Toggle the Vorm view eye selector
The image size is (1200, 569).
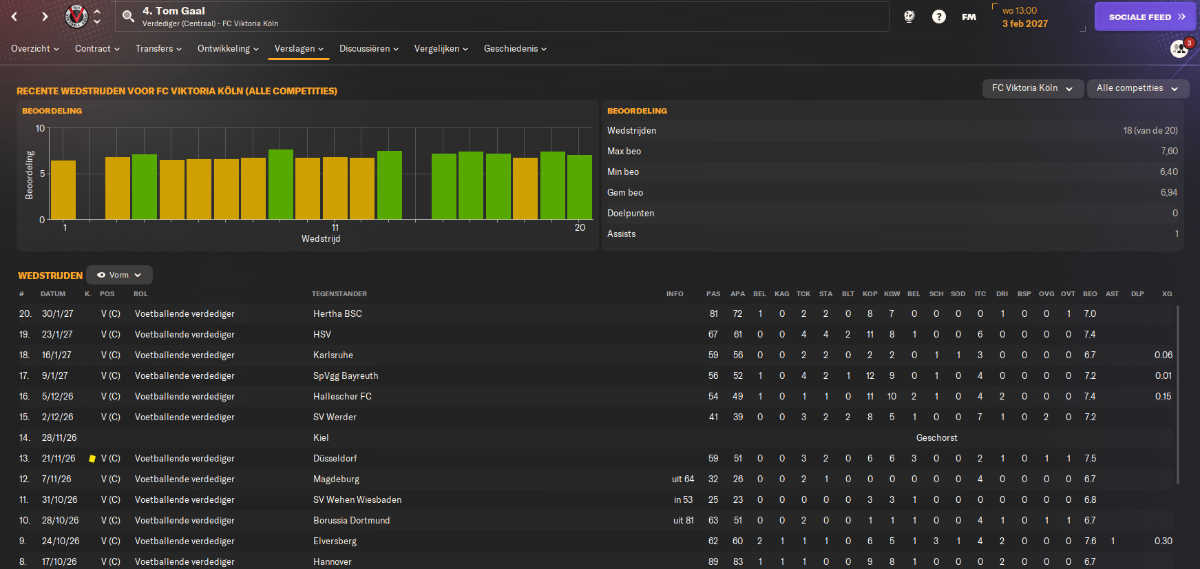click(x=120, y=274)
